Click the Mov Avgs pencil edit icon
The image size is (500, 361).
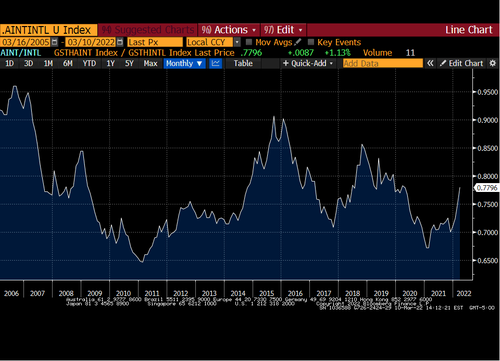click(298, 42)
